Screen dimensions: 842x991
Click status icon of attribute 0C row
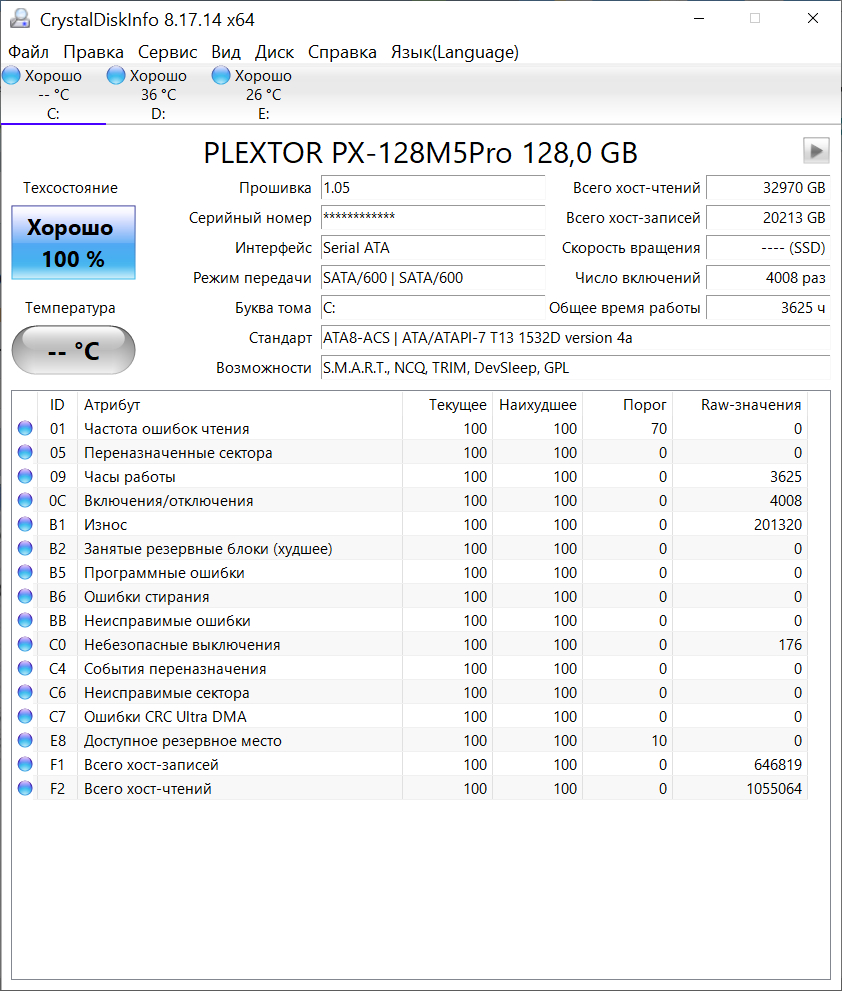pyautogui.click(x=25, y=500)
